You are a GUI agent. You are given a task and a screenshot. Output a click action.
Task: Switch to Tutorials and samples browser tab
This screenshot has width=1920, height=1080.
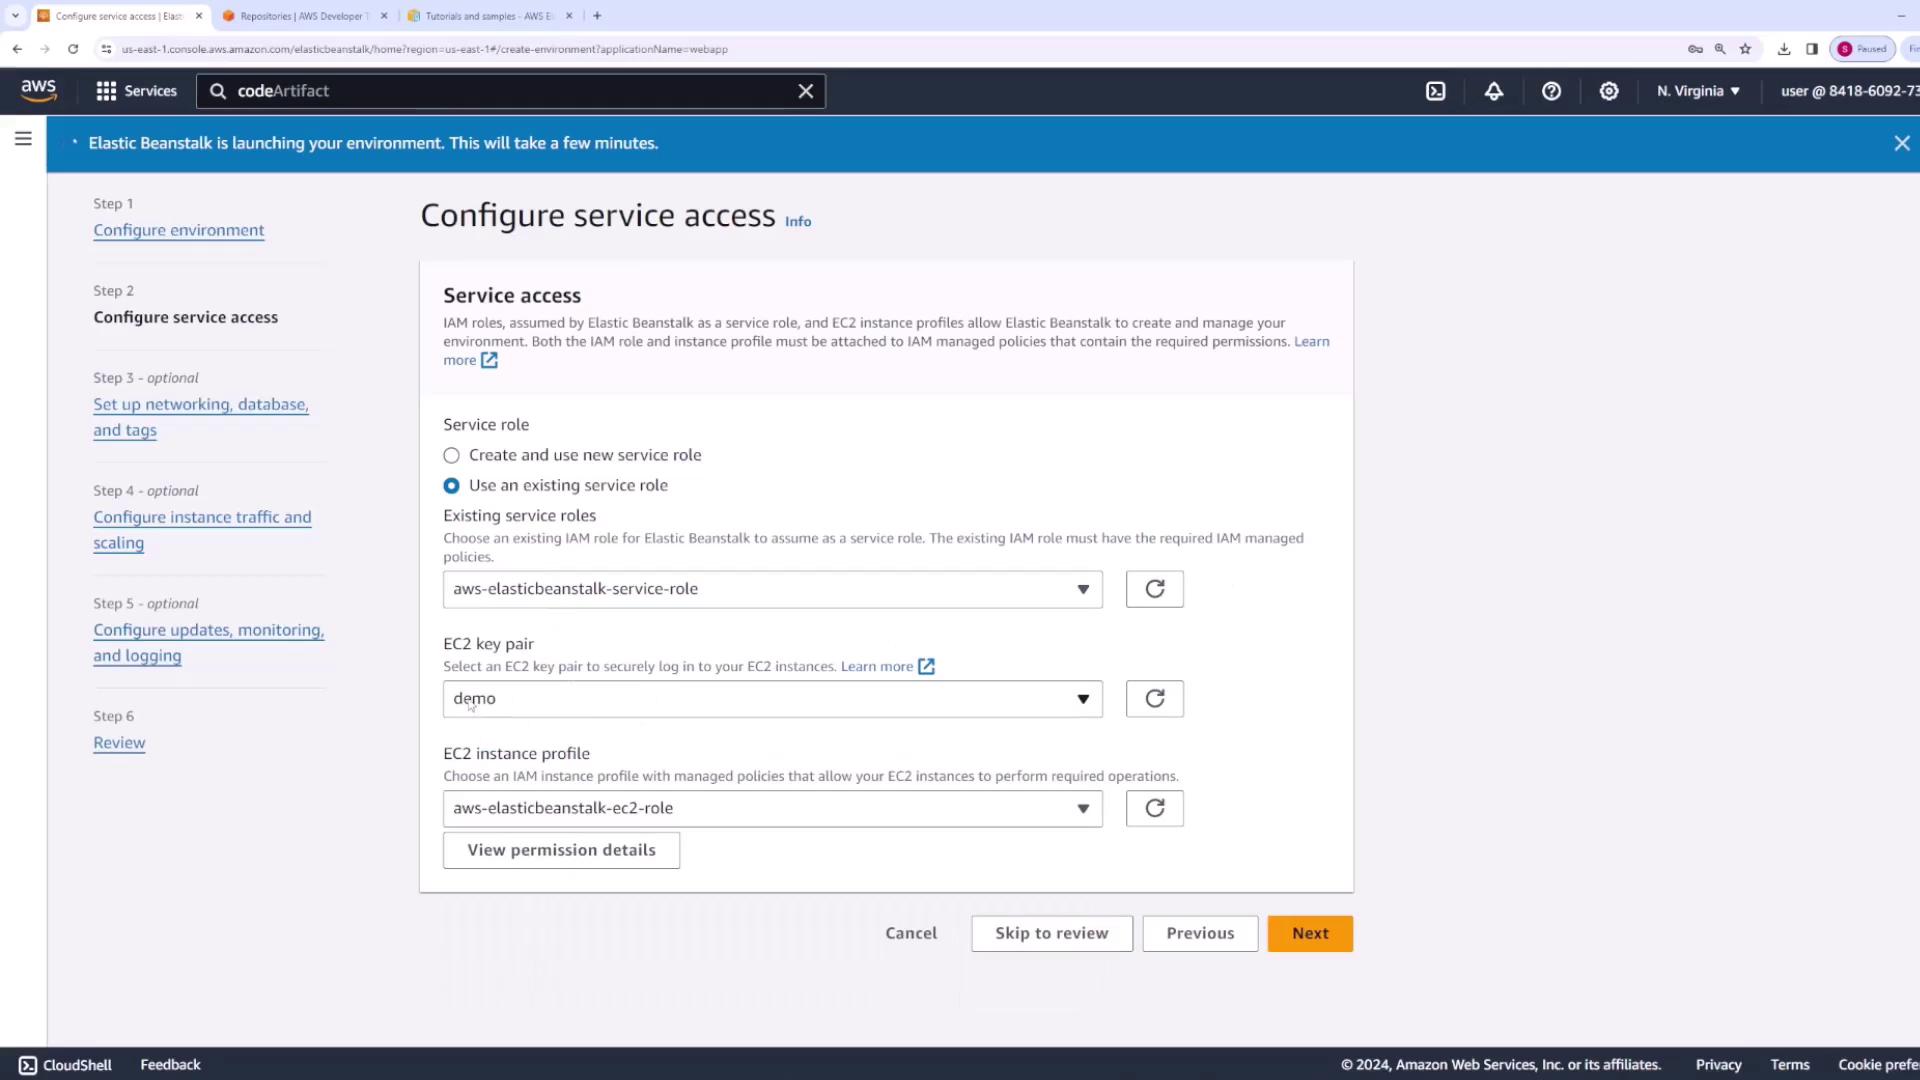pos(488,16)
